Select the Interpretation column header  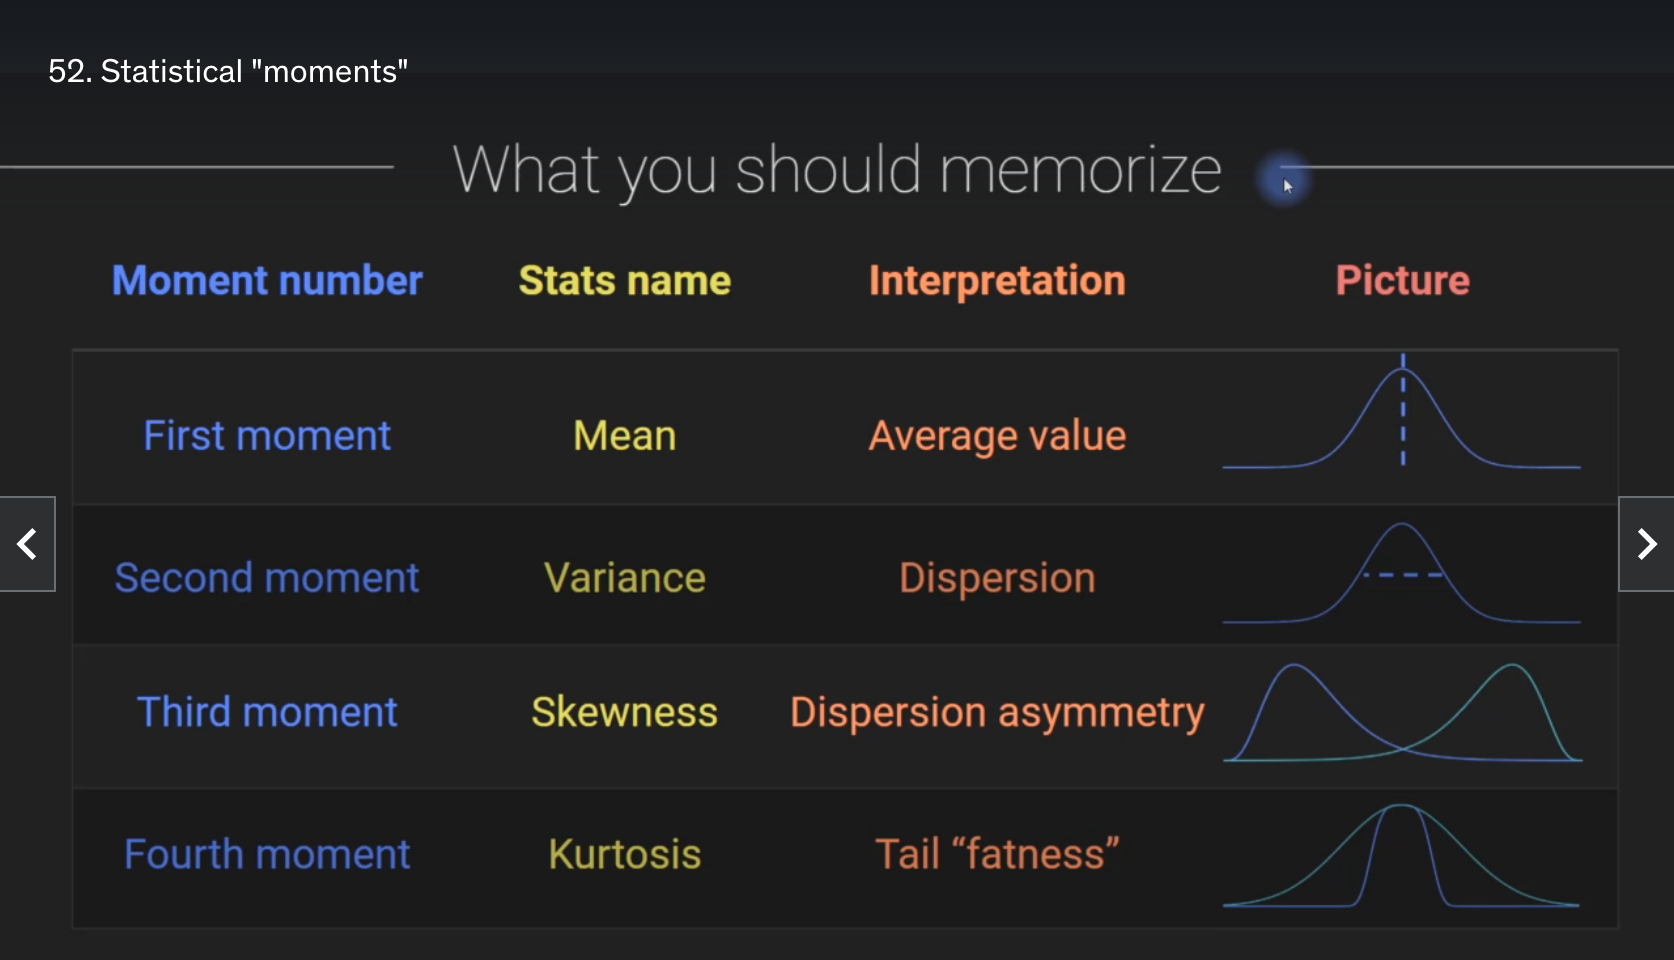point(997,281)
